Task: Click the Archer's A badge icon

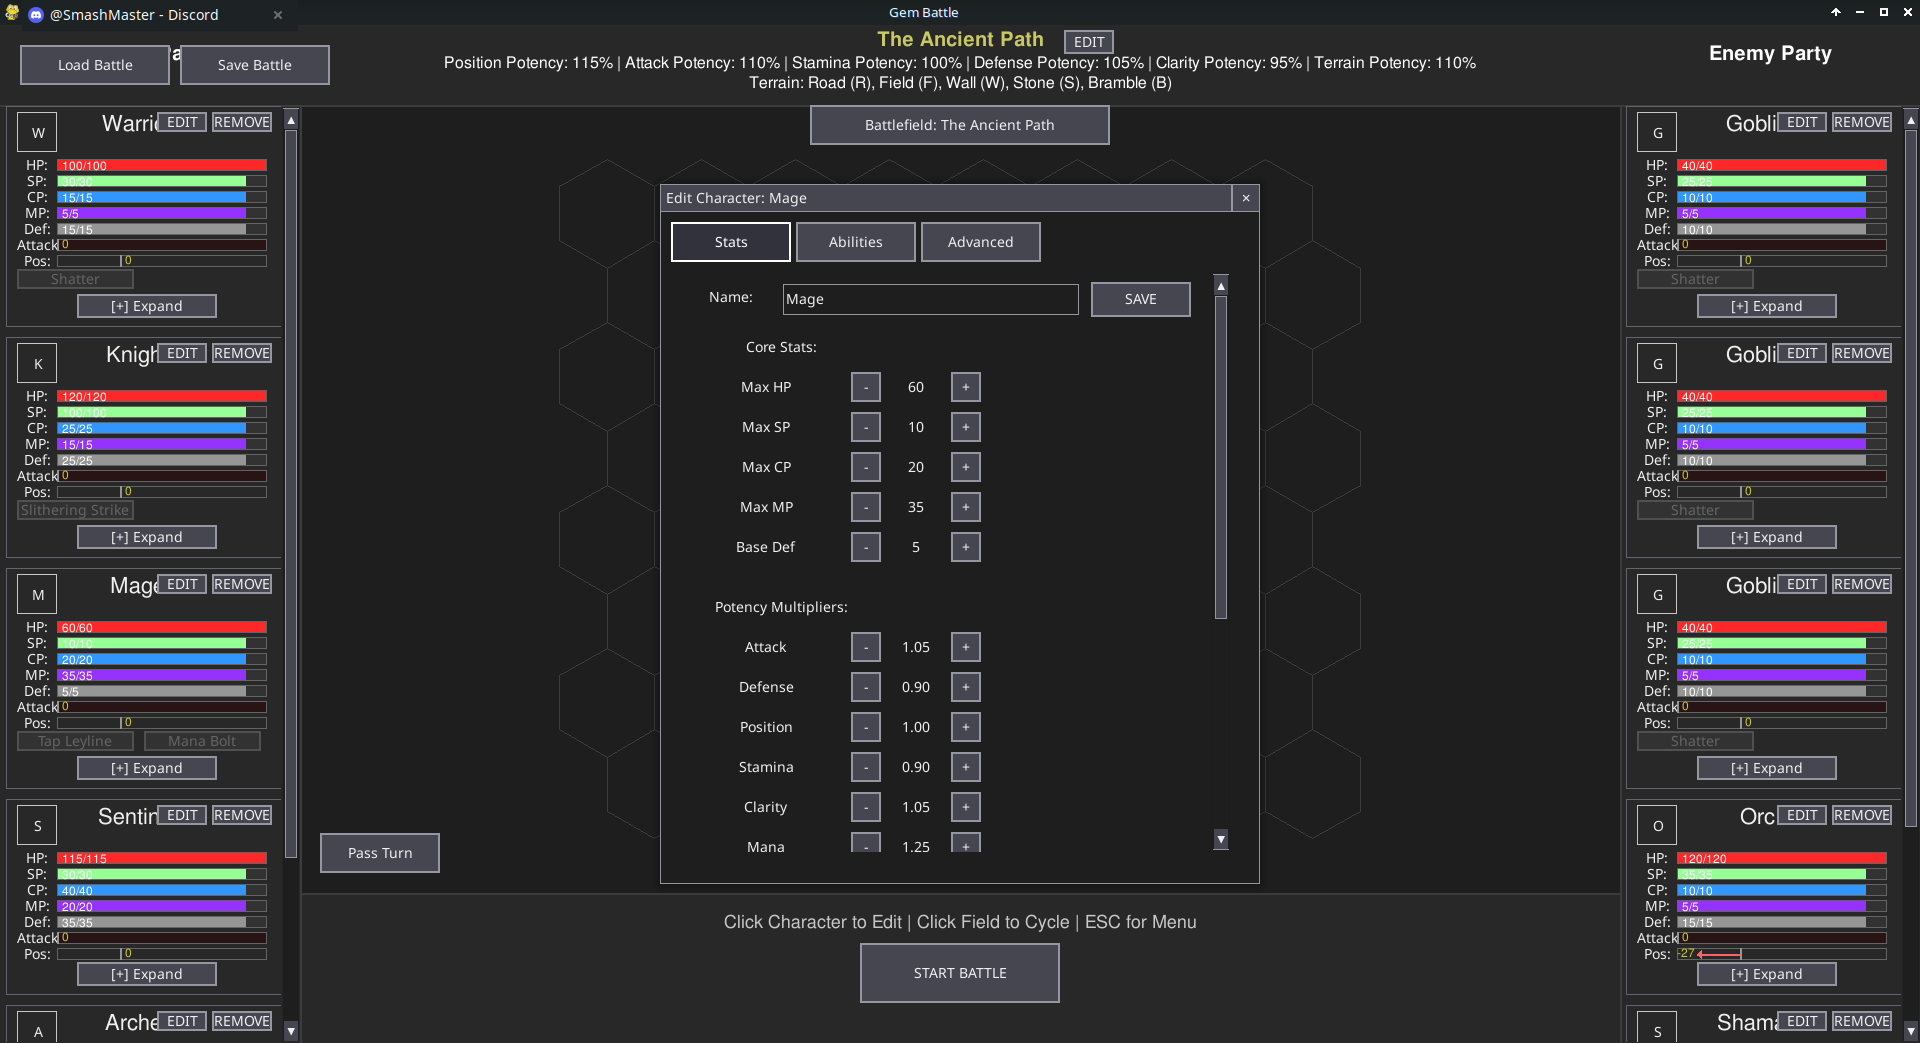Action: [36, 1030]
